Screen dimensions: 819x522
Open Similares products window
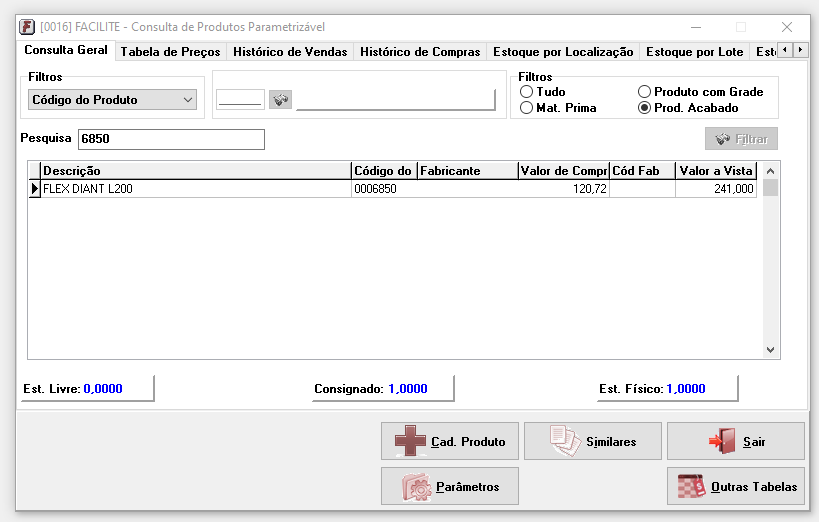(593, 441)
